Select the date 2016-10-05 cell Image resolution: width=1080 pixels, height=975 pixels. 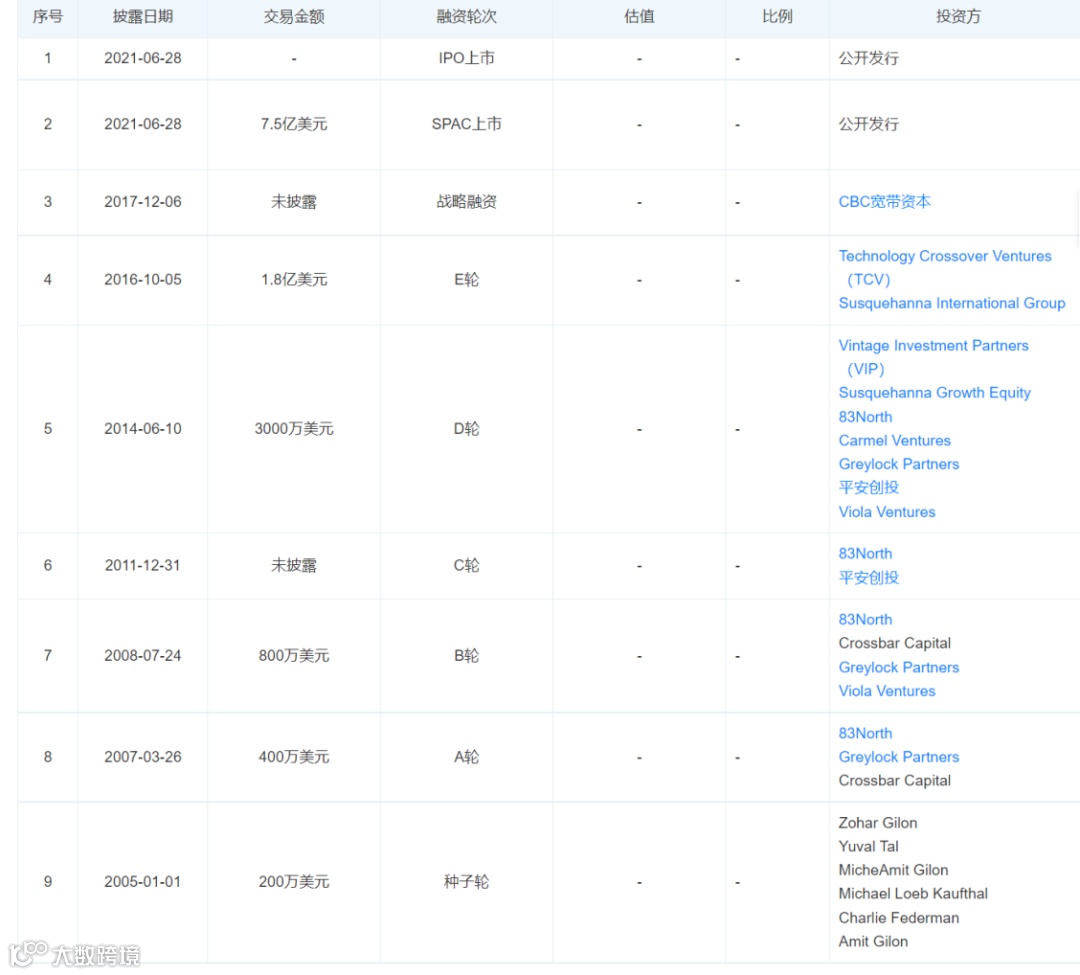[143, 280]
